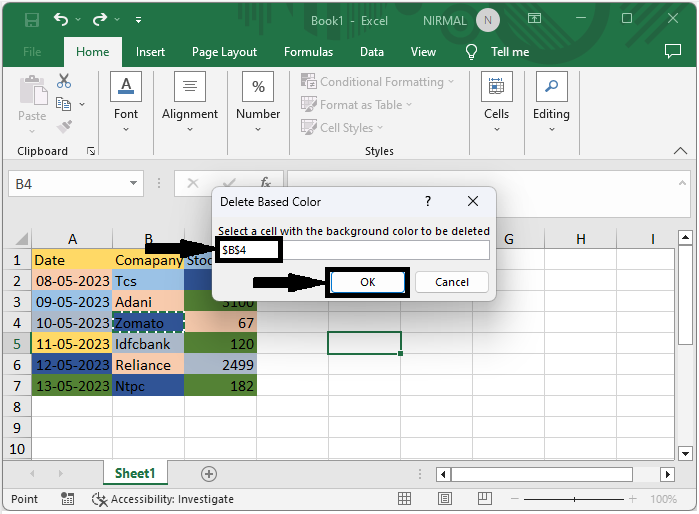Screen dimensions: 699x514
Task: Click the zoom slider track
Action: pos(574,499)
